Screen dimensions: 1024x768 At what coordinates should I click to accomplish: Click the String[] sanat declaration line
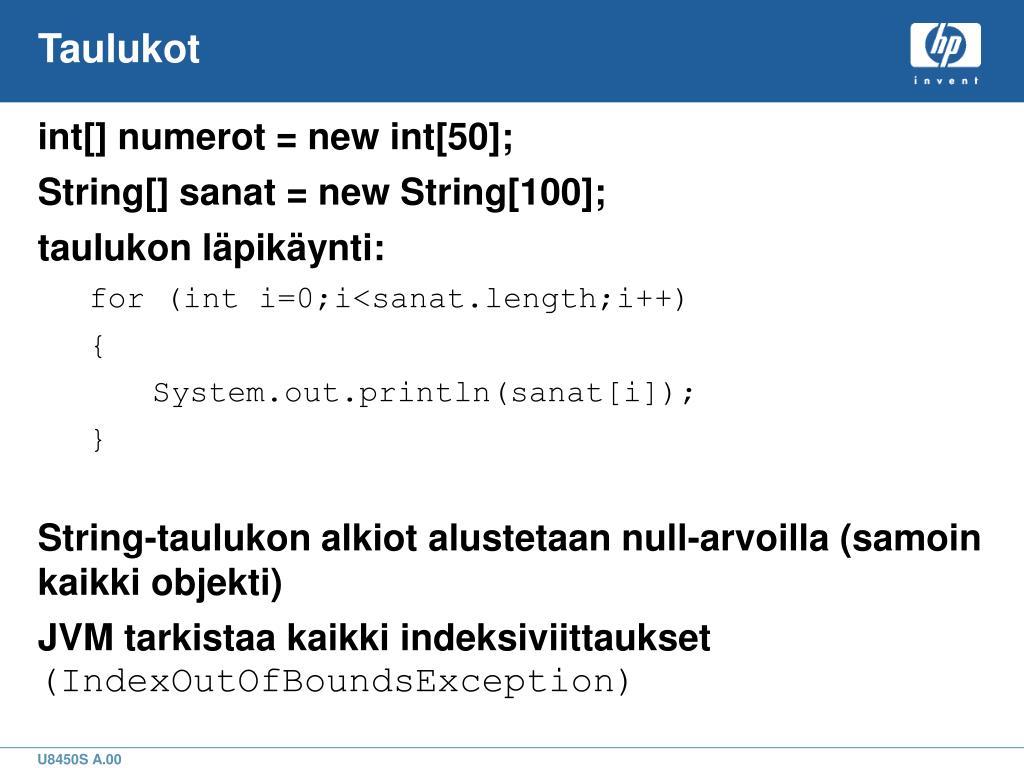point(321,193)
